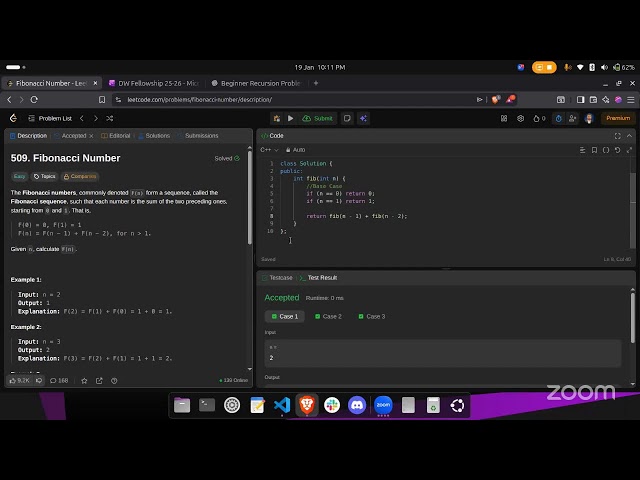640x480 pixels.
Task: Dislike the problem with thumbs down
Action: coord(39,380)
